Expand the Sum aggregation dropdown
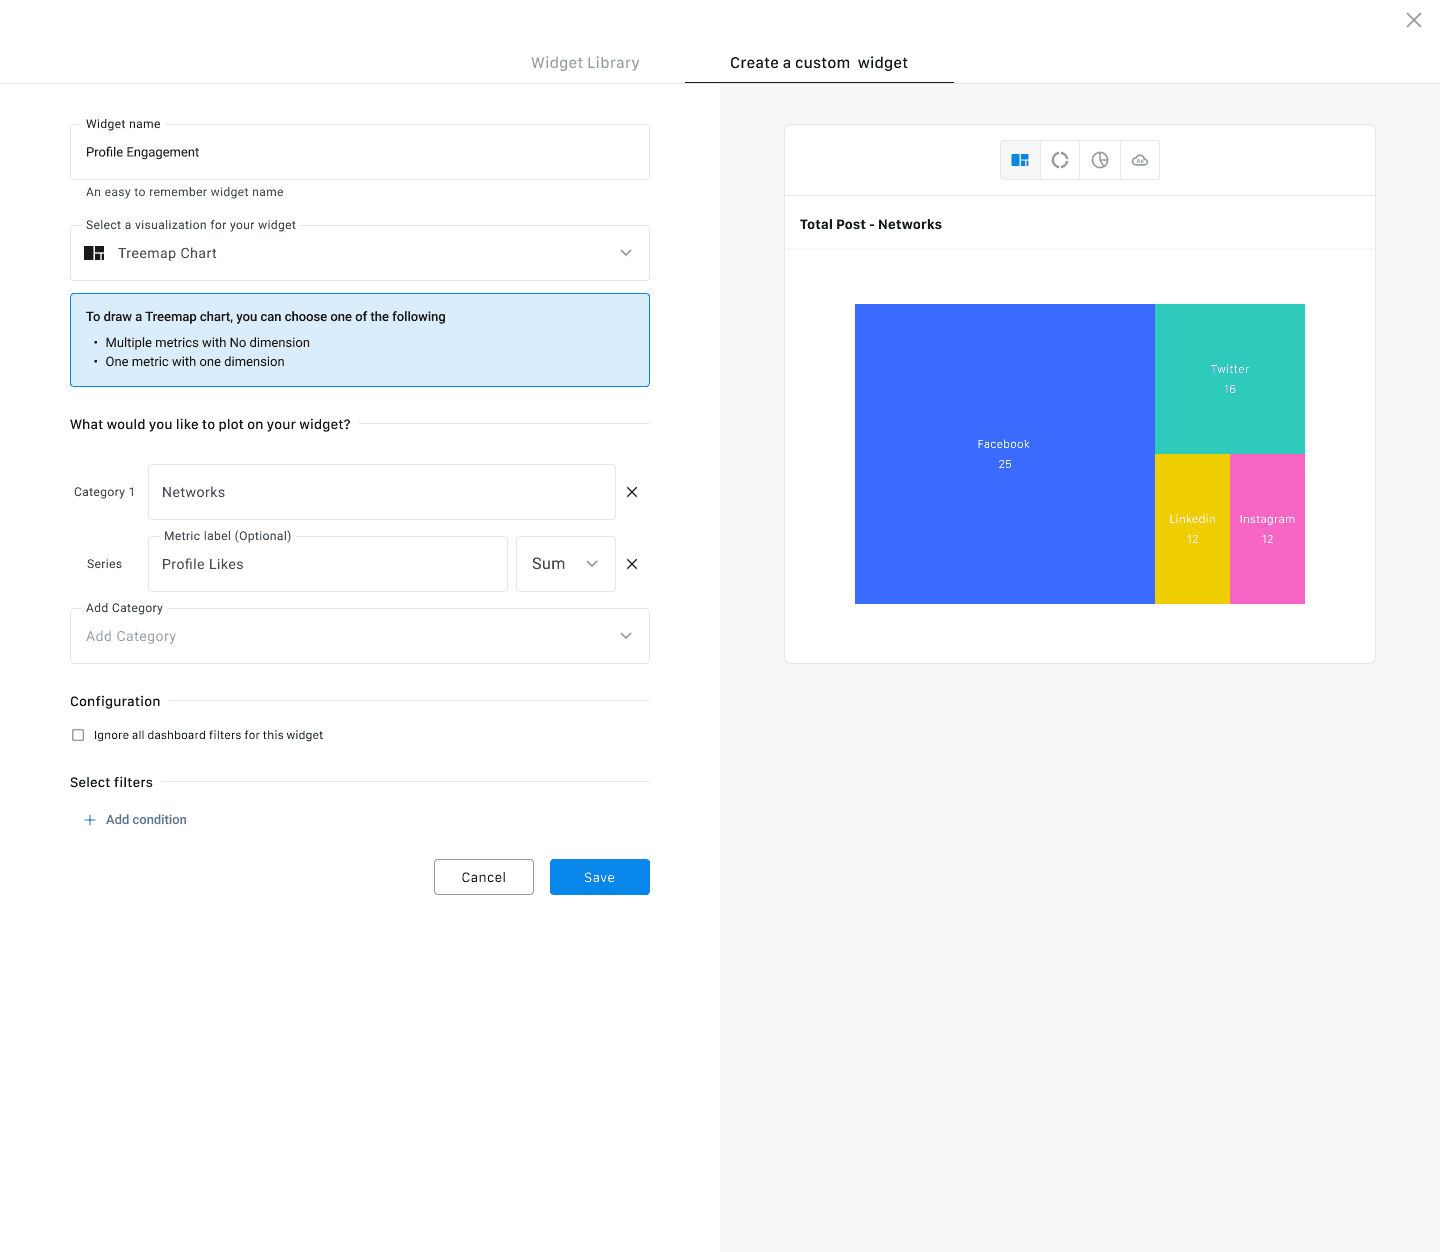 point(565,564)
